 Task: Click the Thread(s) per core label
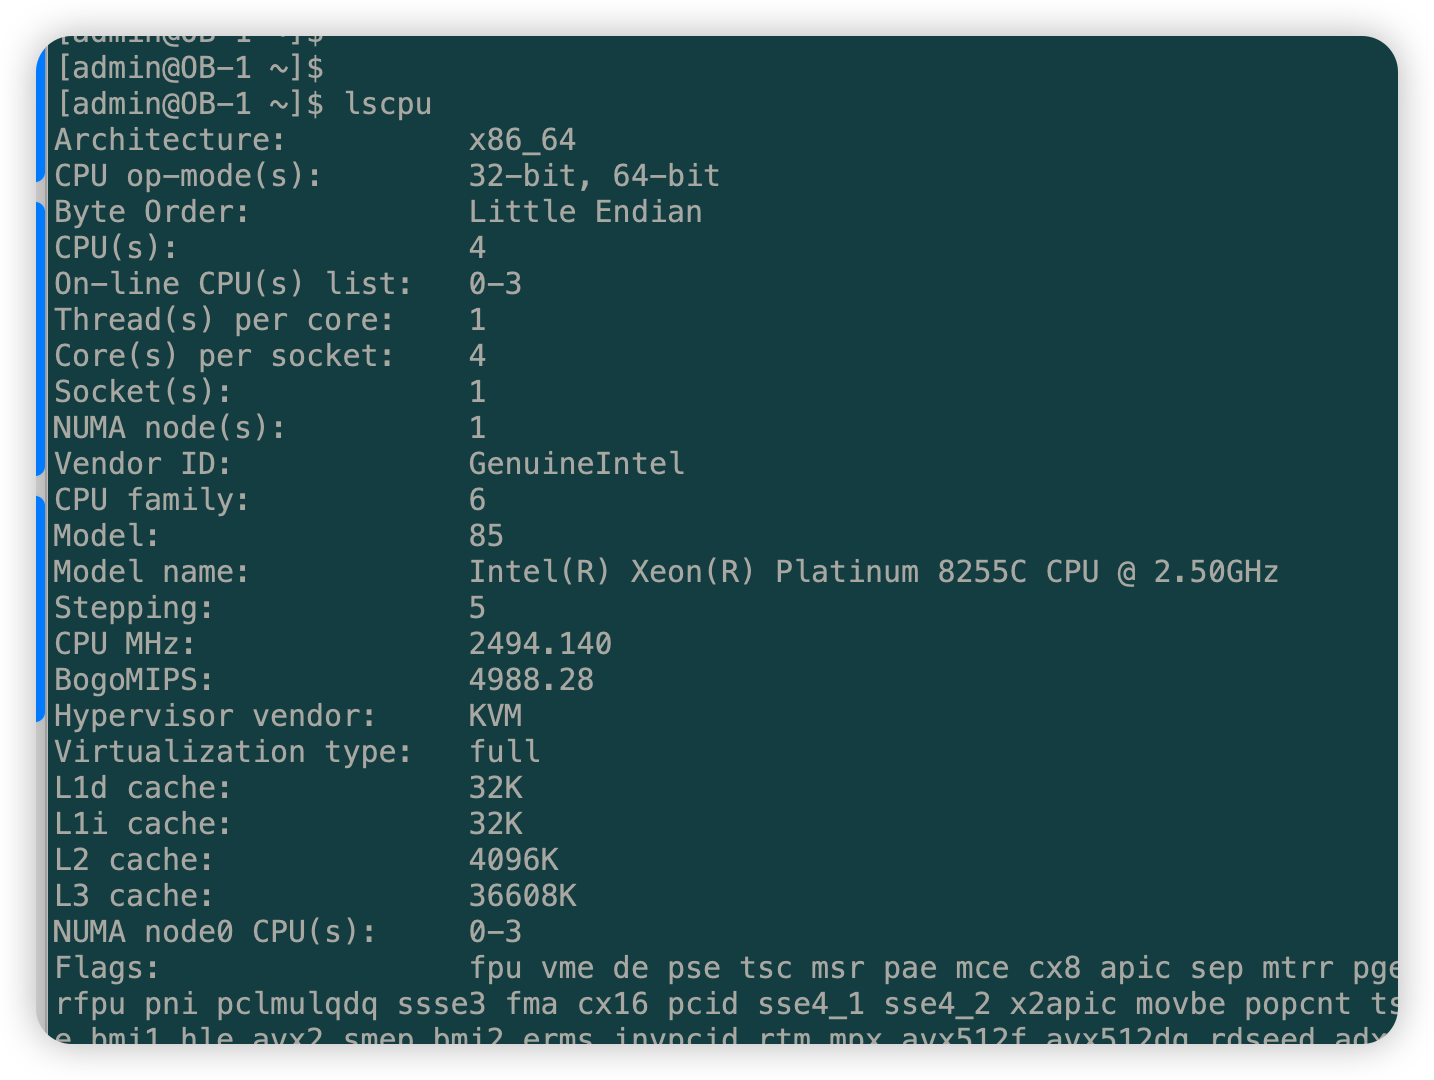click(224, 320)
